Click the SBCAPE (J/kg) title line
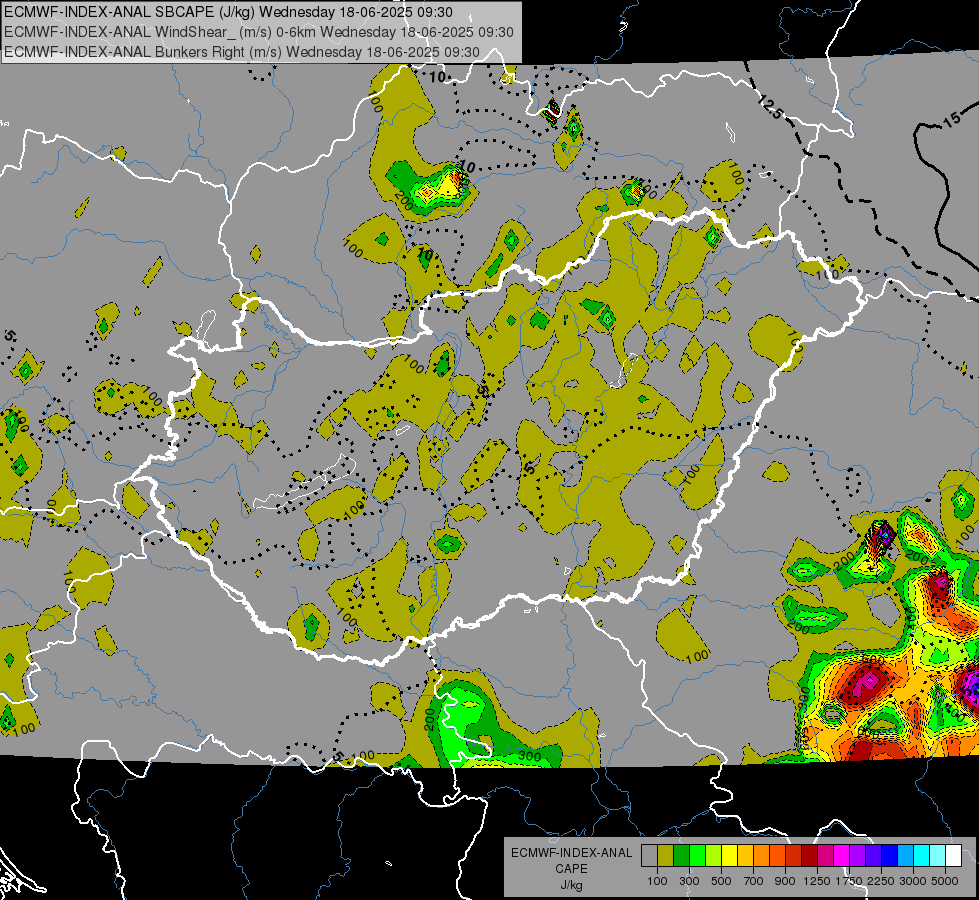The image size is (979, 900). point(229,12)
